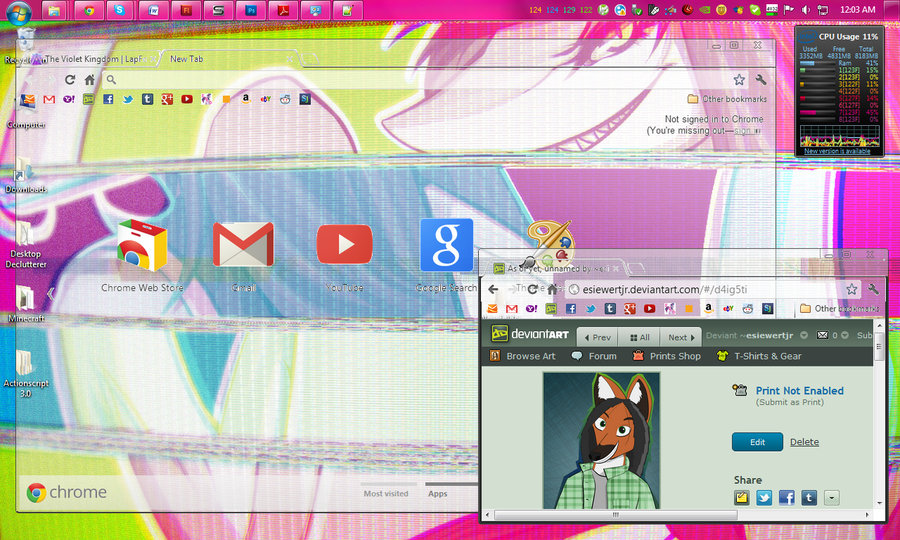Image resolution: width=900 pixels, height=540 pixels.
Task: Select the New Tab tab
Action: [187, 59]
